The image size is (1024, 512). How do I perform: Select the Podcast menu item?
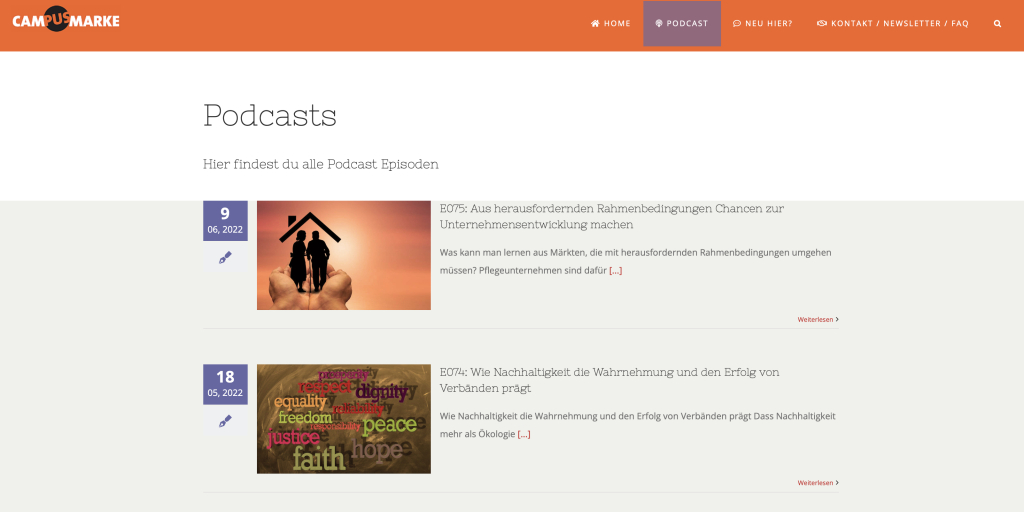[x=682, y=23]
